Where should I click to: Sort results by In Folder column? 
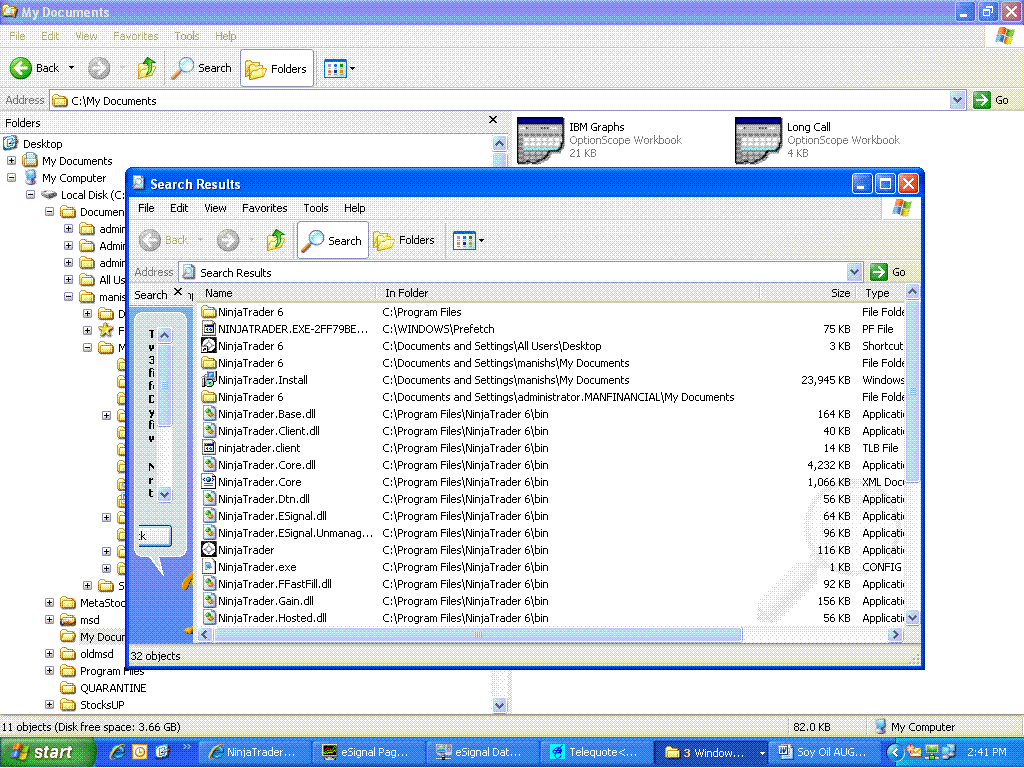567,293
